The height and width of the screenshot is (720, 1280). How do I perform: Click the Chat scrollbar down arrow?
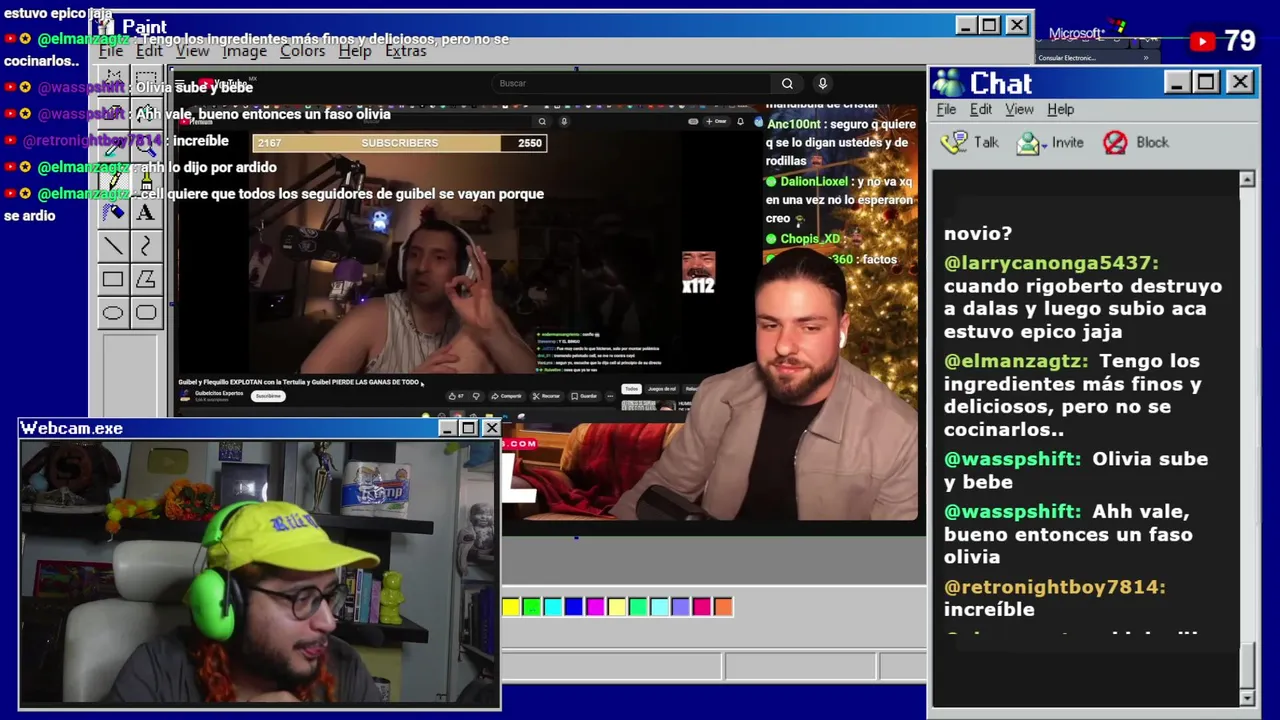(1247, 697)
